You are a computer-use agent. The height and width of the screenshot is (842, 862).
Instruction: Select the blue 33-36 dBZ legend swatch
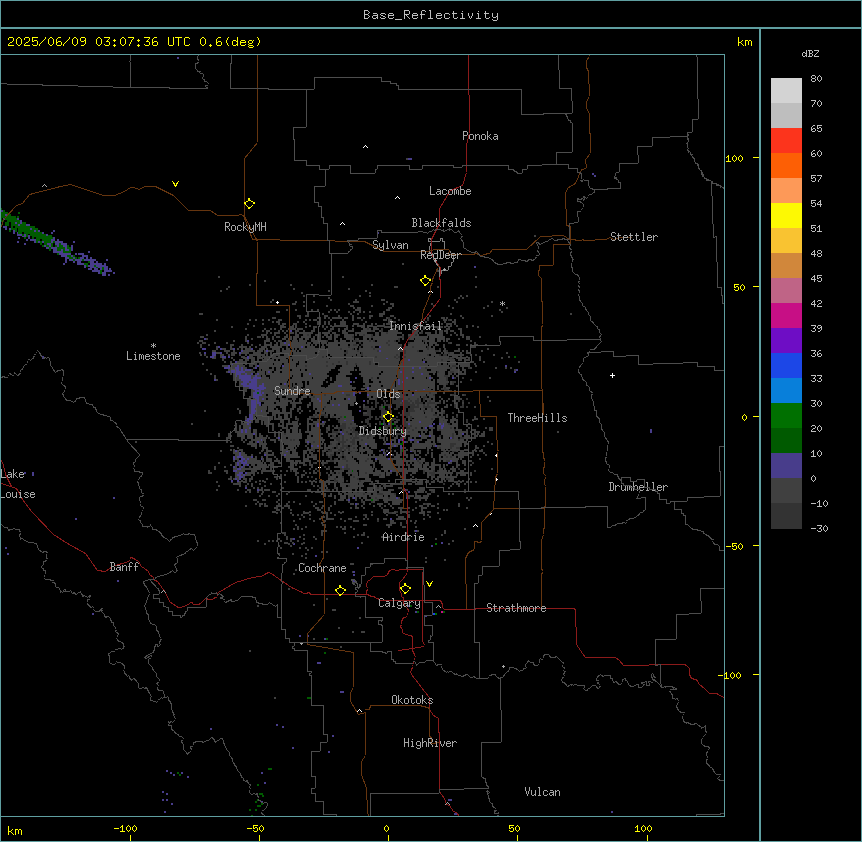click(x=786, y=365)
